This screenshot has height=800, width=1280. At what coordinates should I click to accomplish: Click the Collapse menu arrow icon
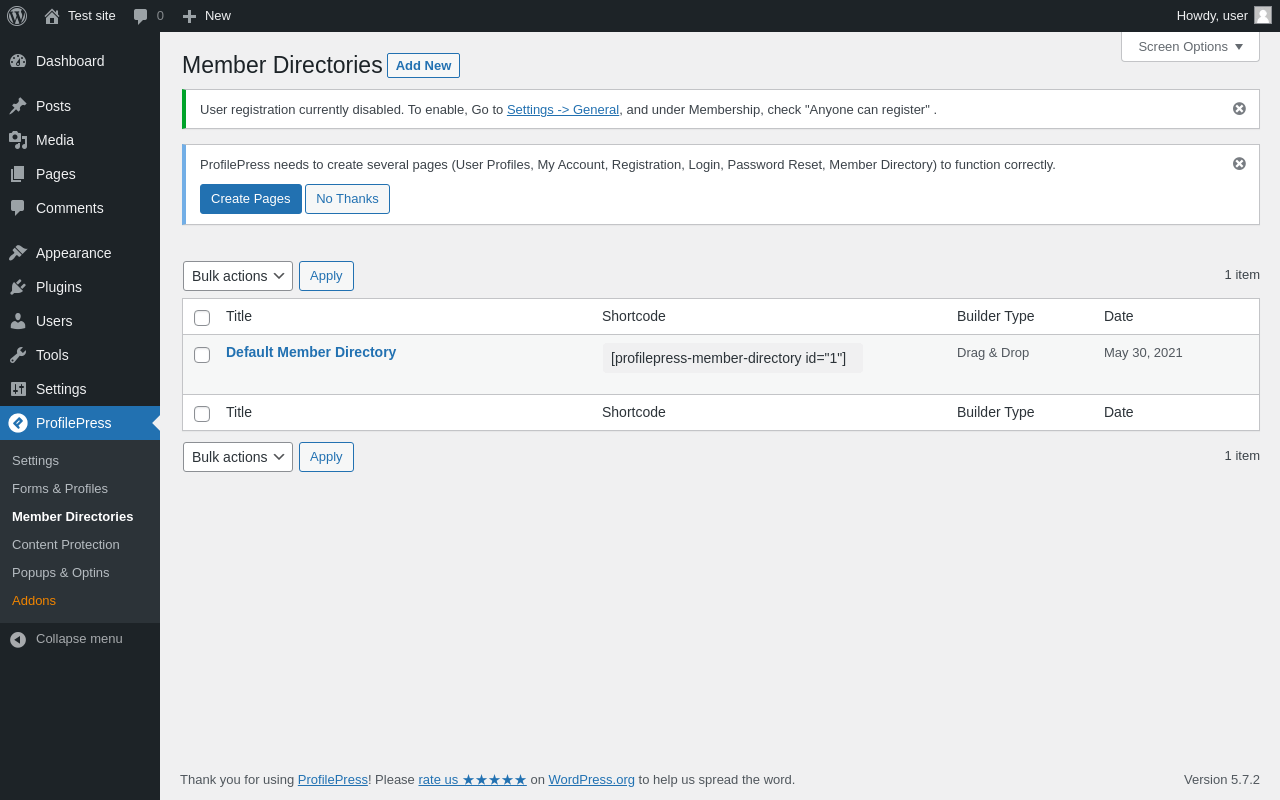coord(18,639)
